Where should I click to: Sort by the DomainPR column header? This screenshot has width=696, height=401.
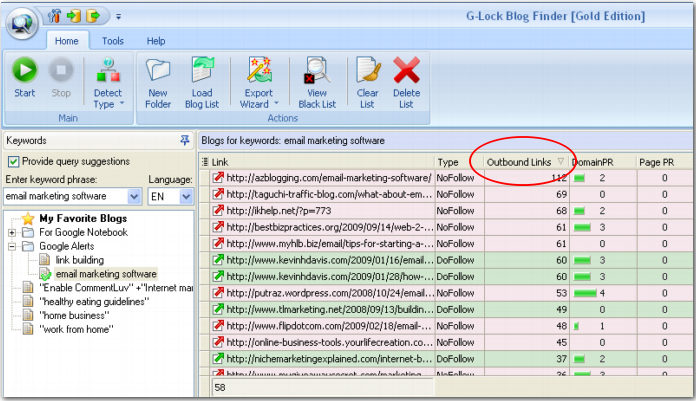coord(603,162)
